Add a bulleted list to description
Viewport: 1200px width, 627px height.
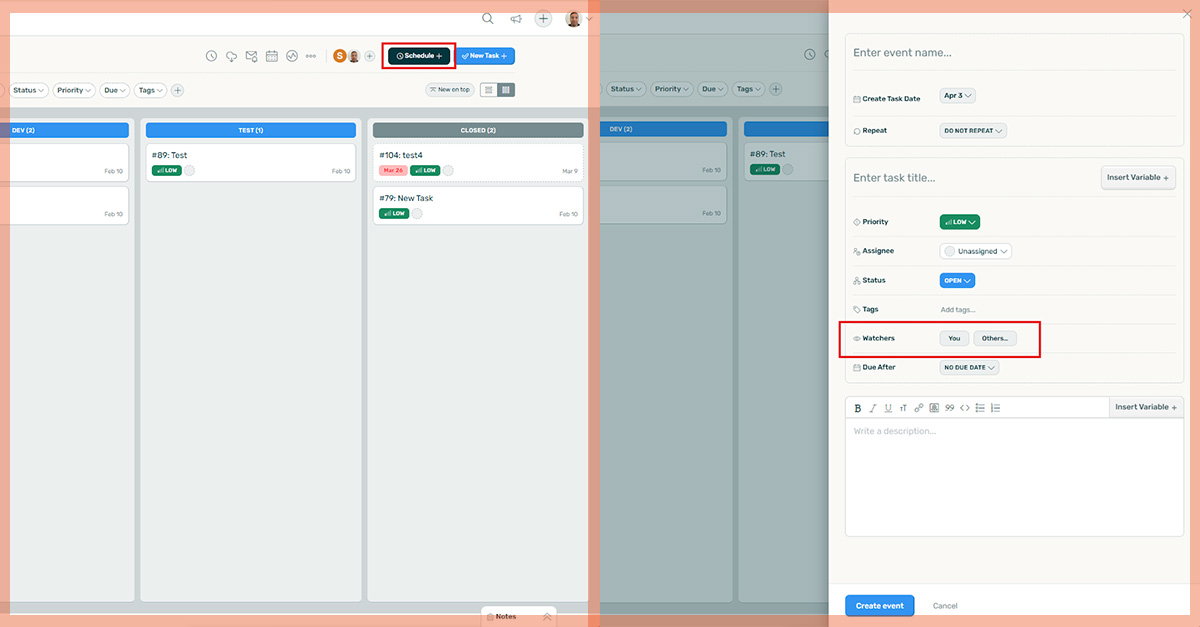pyautogui.click(x=980, y=408)
